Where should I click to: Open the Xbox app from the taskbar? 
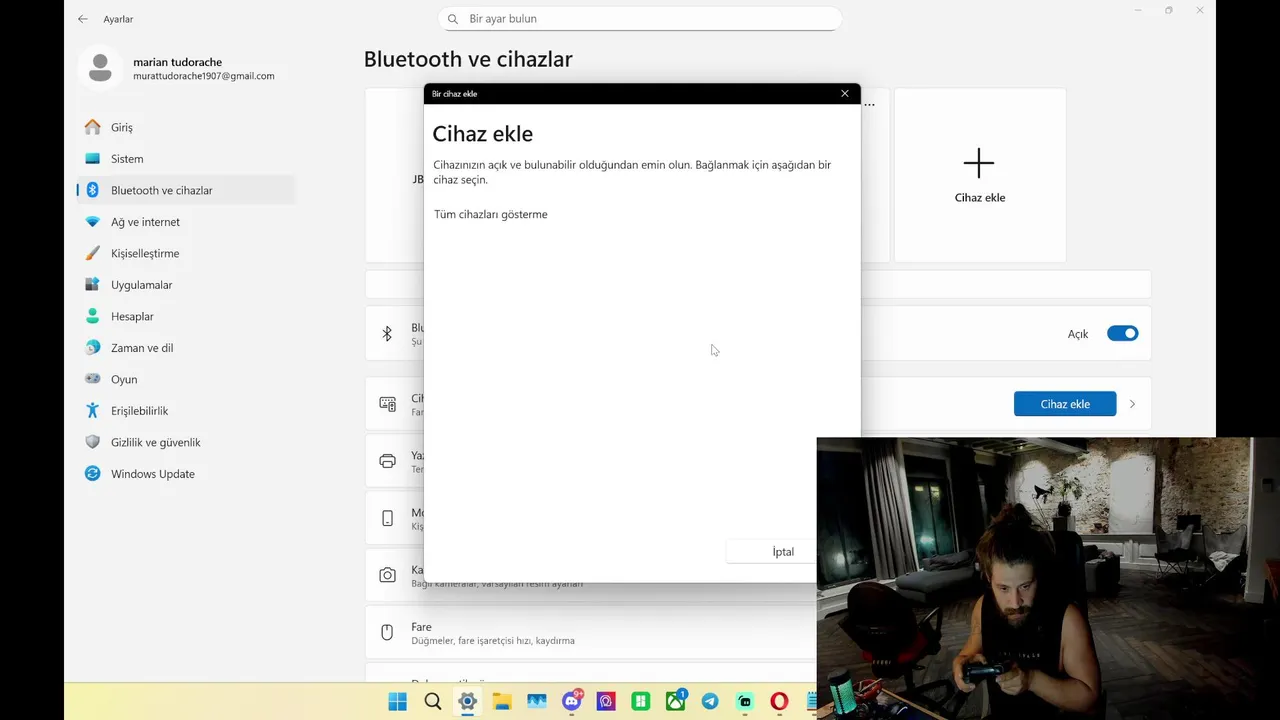click(675, 701)
